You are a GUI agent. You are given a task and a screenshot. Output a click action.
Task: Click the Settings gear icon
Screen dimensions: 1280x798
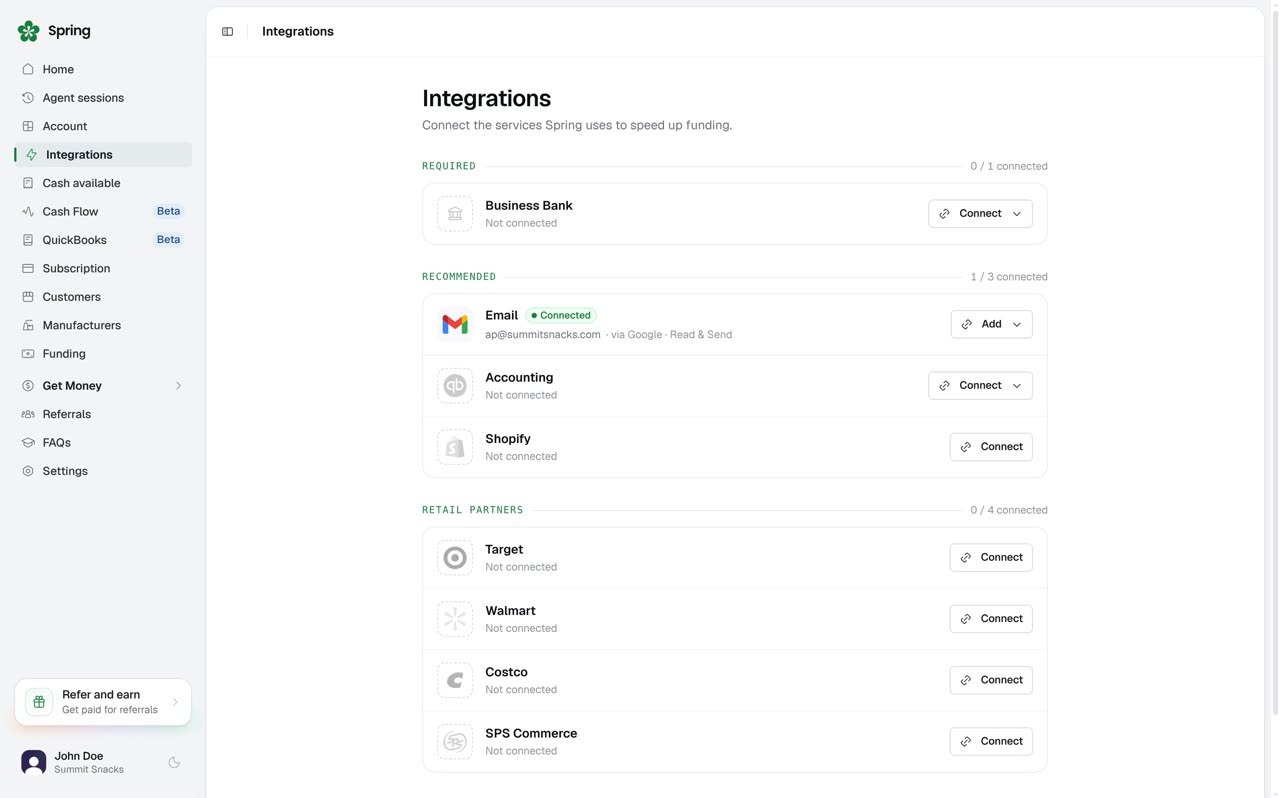click(x=28, y=471)
